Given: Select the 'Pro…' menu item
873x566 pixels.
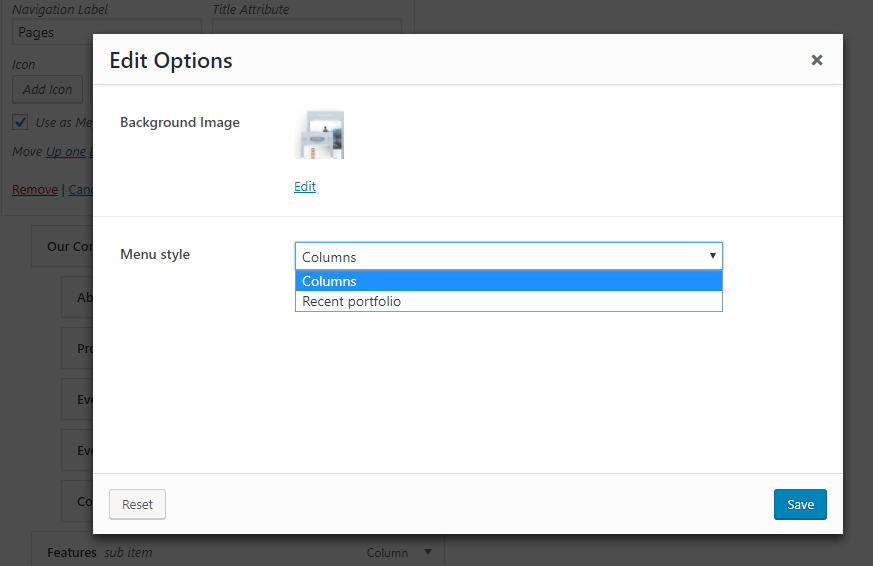Looking at the screenshot, I should click(78, 349).
